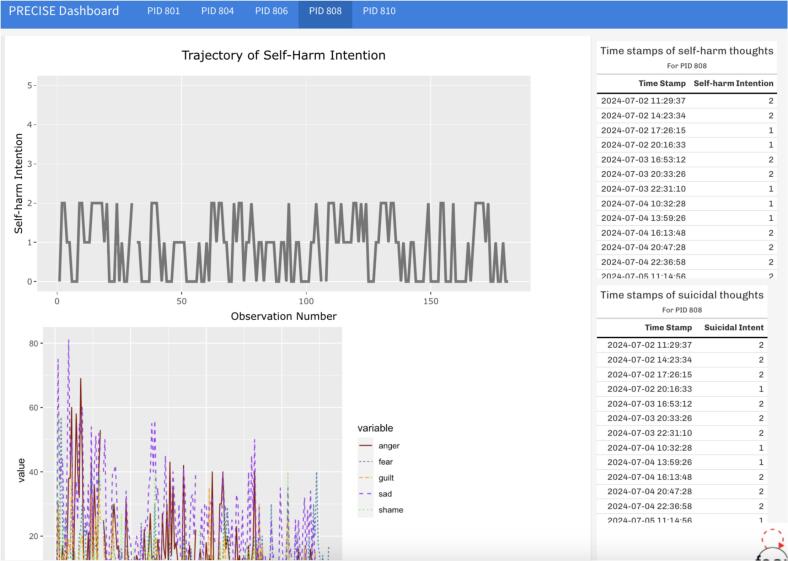Click the Observation Number axis label
788x561 pixels.
point(283,316)
